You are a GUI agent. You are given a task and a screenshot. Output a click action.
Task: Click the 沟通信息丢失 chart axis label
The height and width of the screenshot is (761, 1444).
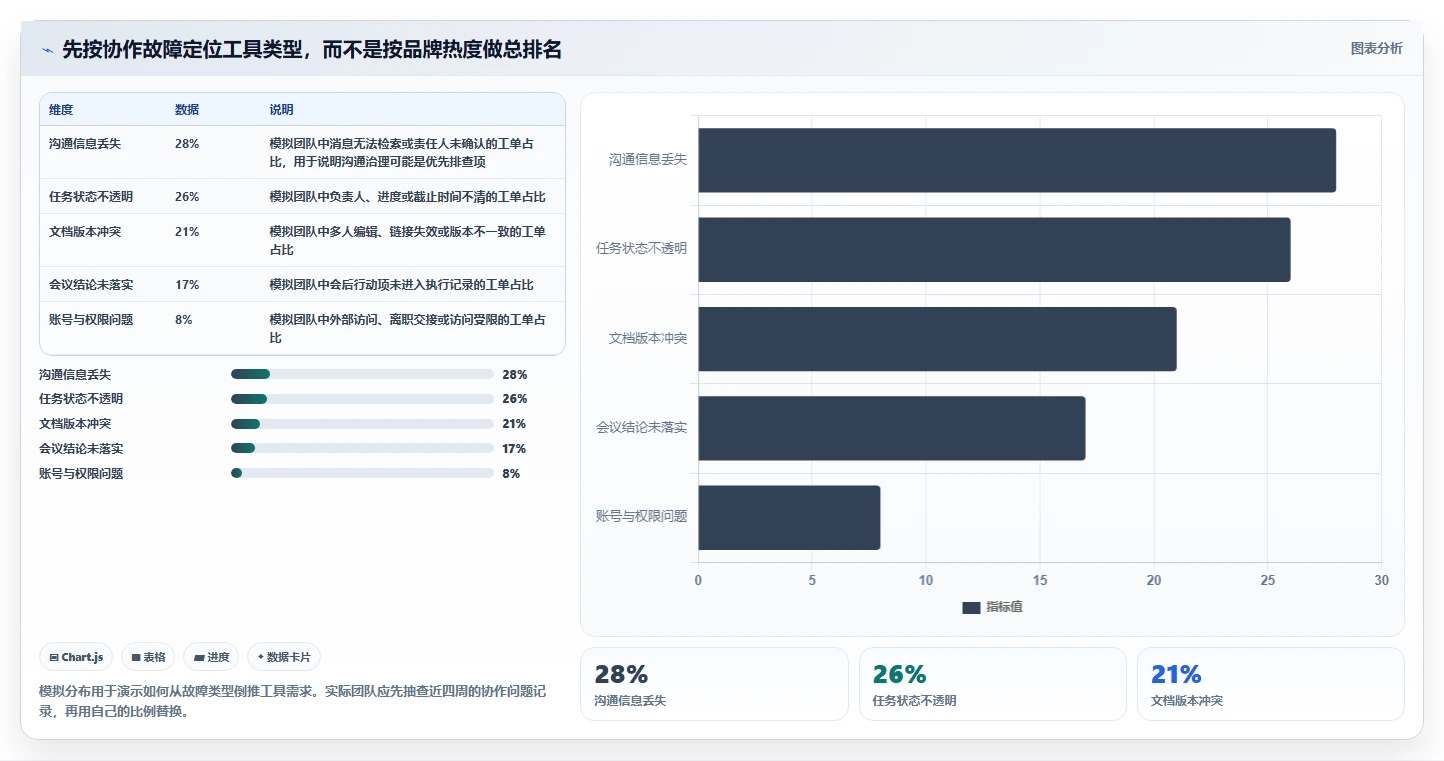(x=648, y=160)
